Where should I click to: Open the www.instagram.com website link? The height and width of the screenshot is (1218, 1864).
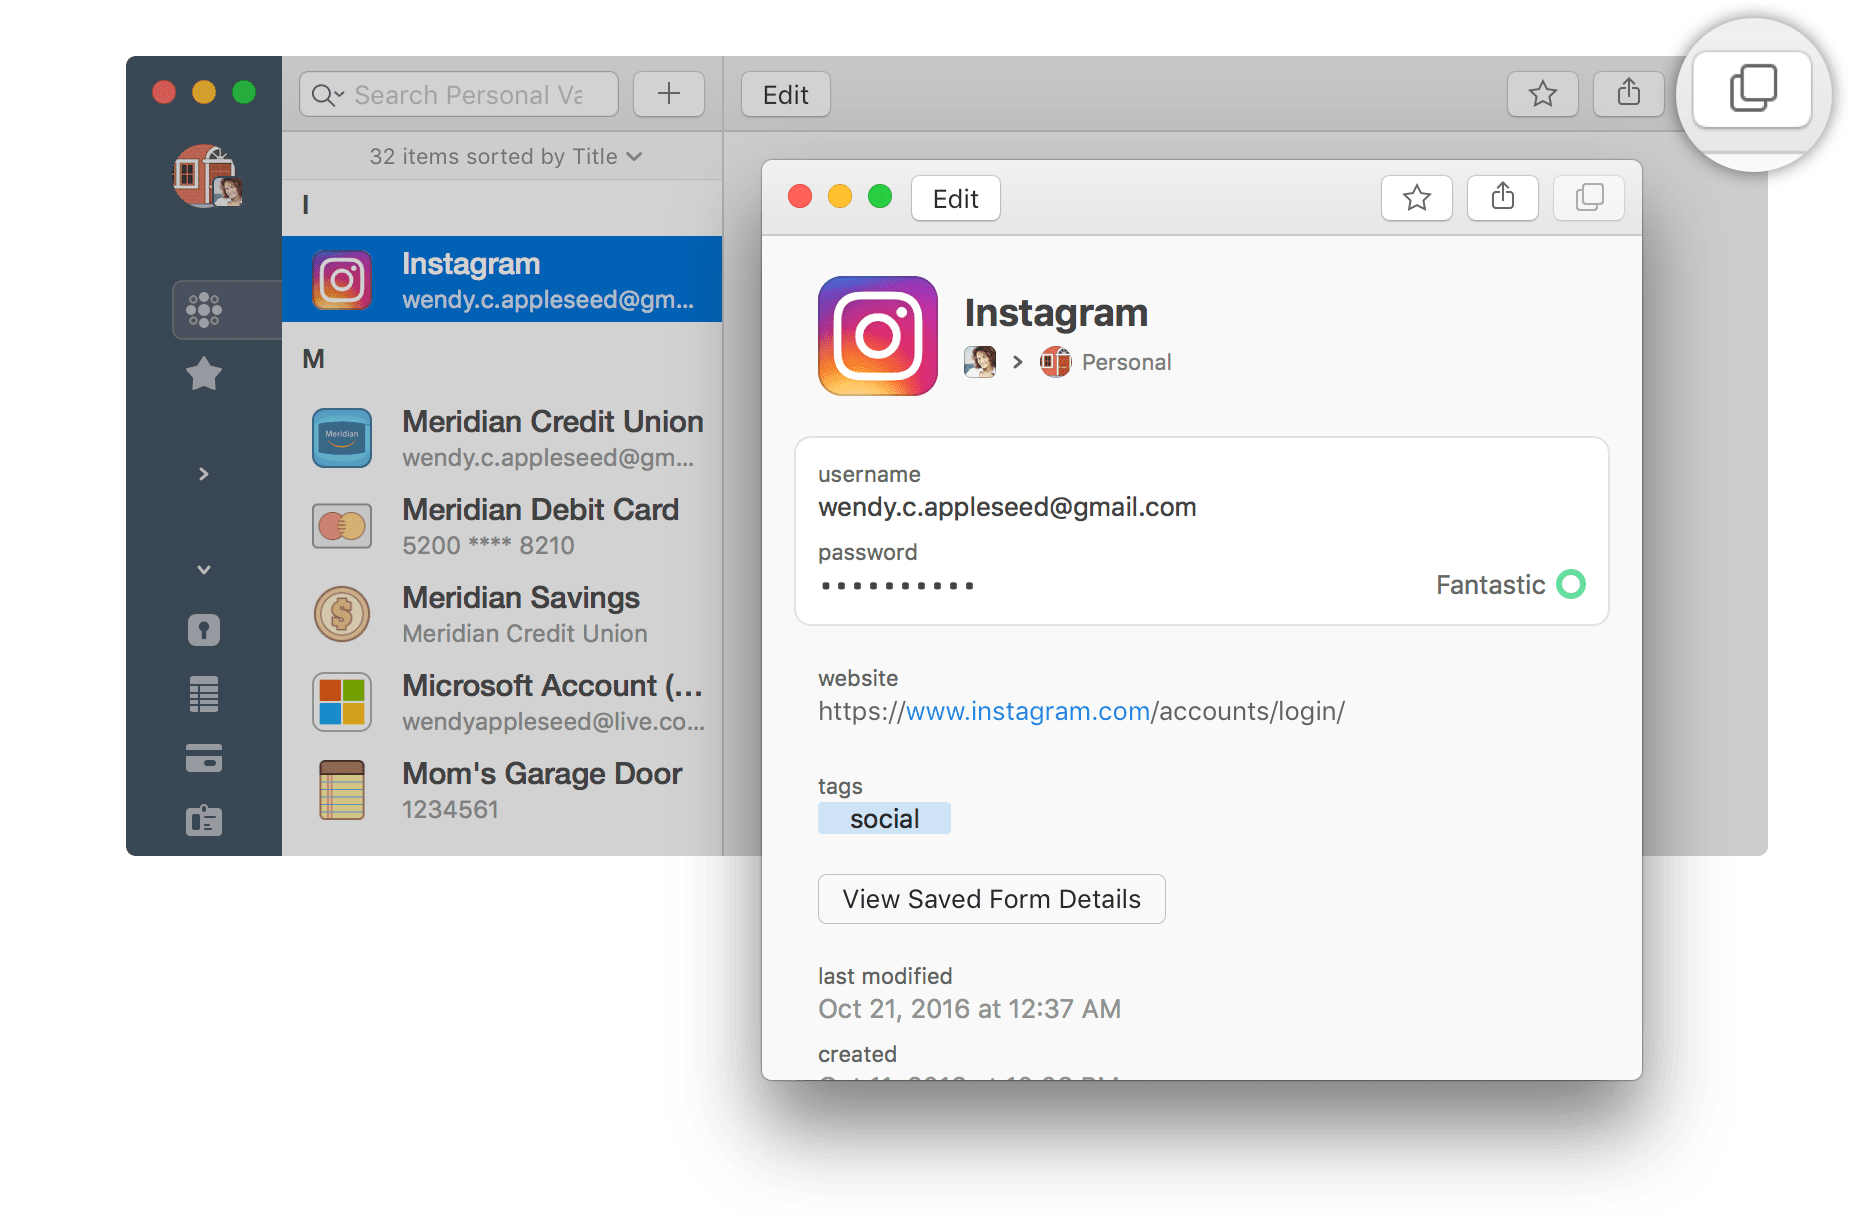(1028, 711)
